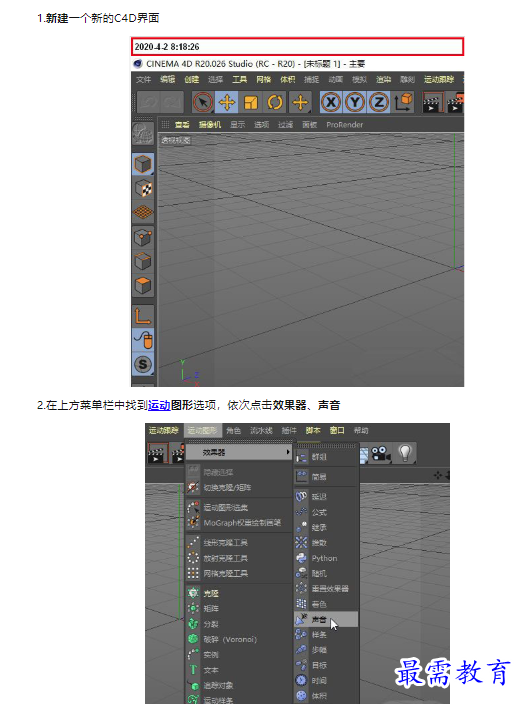Activate the Rotate tool in toolbar
This screenshot has height=704, width=519.
tap(275, 103)
